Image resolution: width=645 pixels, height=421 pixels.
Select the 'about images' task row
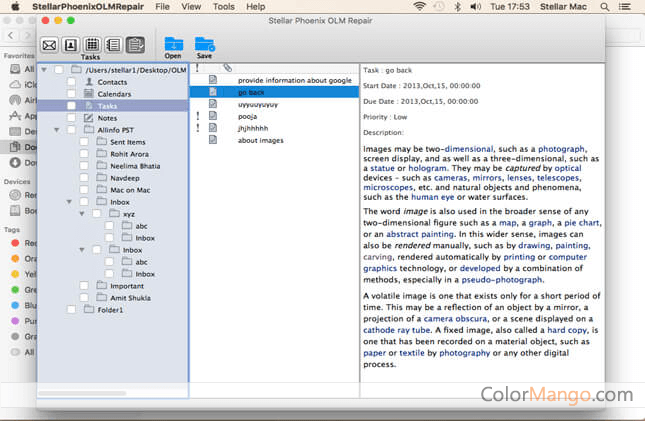click(260, 140)
